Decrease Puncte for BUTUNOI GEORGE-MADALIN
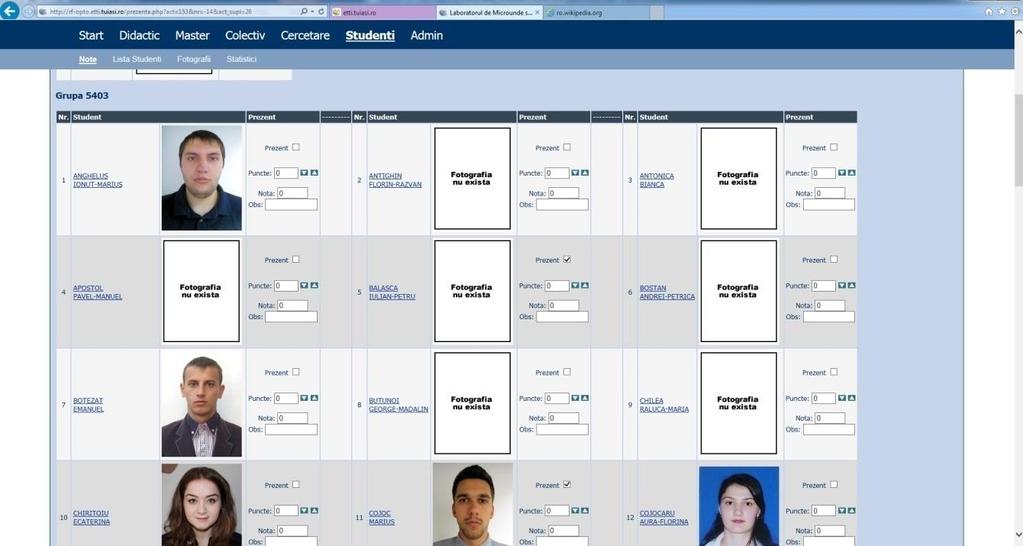 tap(575, 398)
